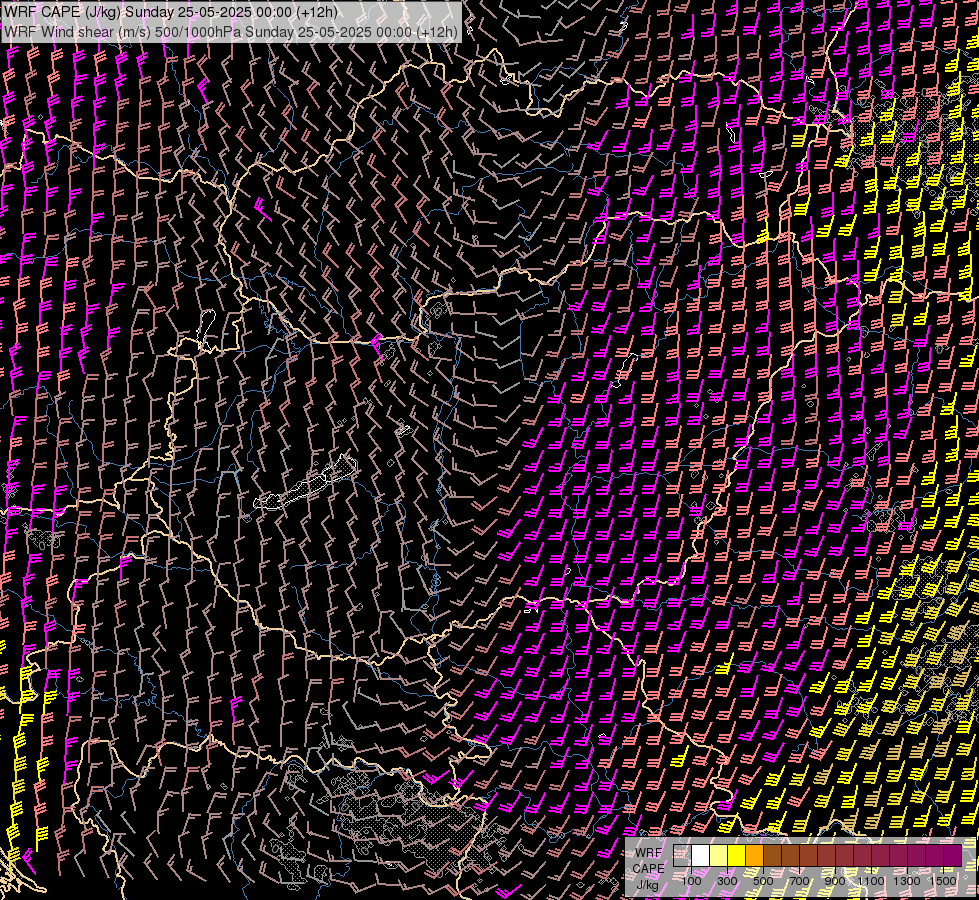Click the 100 legend tick label
This screenshot has width=979, height=900.
[691, 881]
